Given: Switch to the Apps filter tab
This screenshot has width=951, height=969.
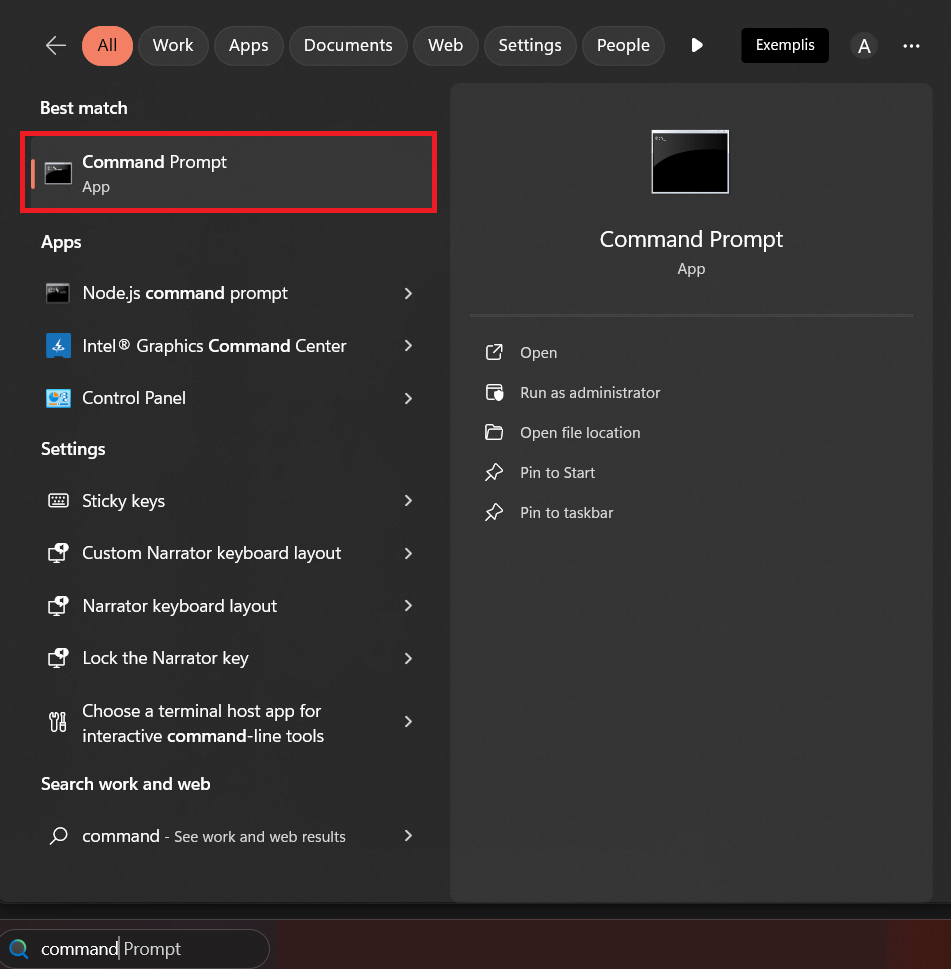Looking at the screenshot, I should click(x=248, y=45).
